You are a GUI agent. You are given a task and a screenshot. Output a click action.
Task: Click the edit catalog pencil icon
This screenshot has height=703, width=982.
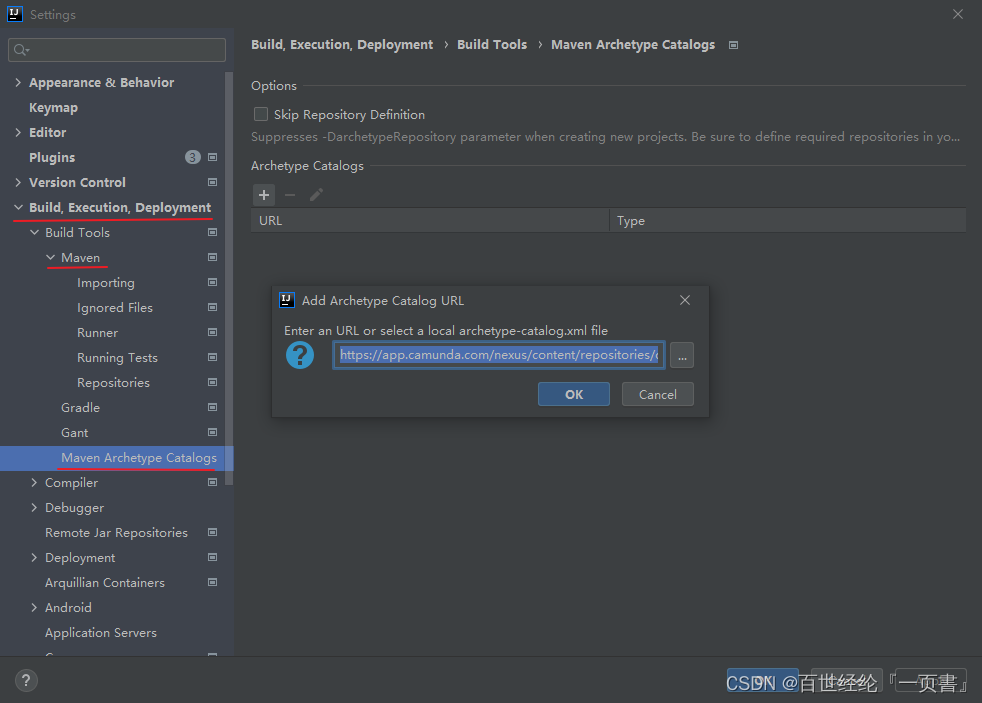click(x=316, y=195)
